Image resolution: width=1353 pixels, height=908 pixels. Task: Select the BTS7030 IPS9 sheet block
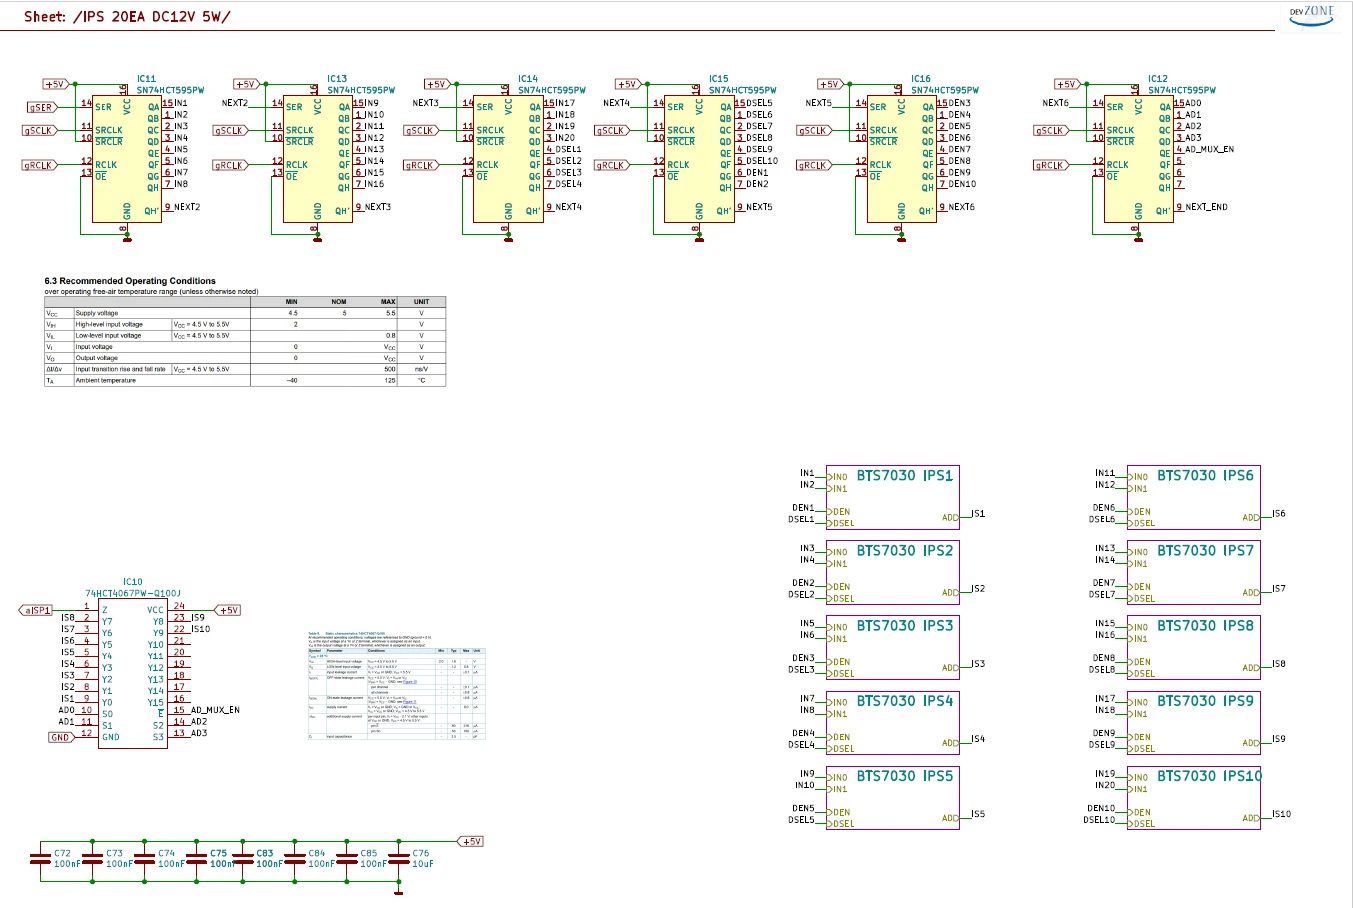1194,722
